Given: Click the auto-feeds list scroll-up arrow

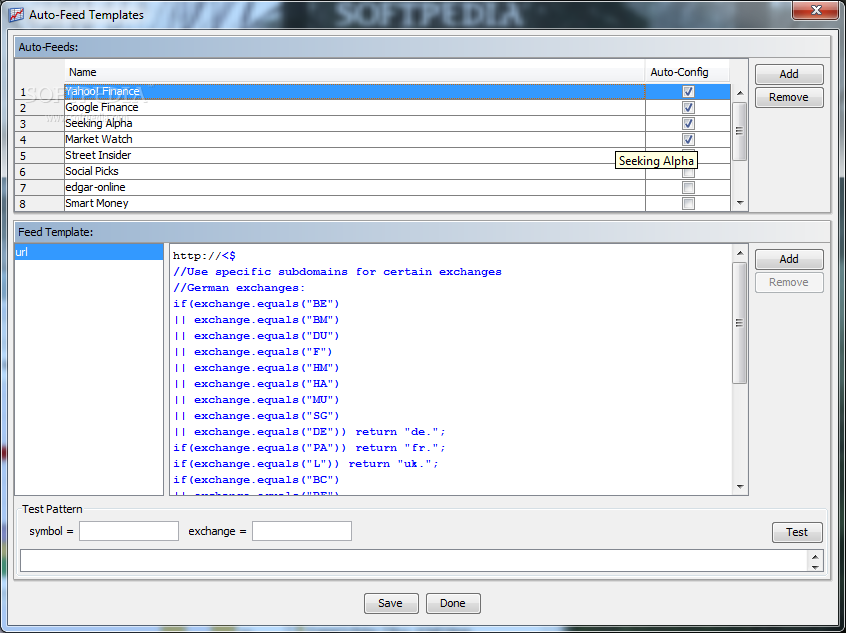Looking at the screenshot, I should point(740,93).
